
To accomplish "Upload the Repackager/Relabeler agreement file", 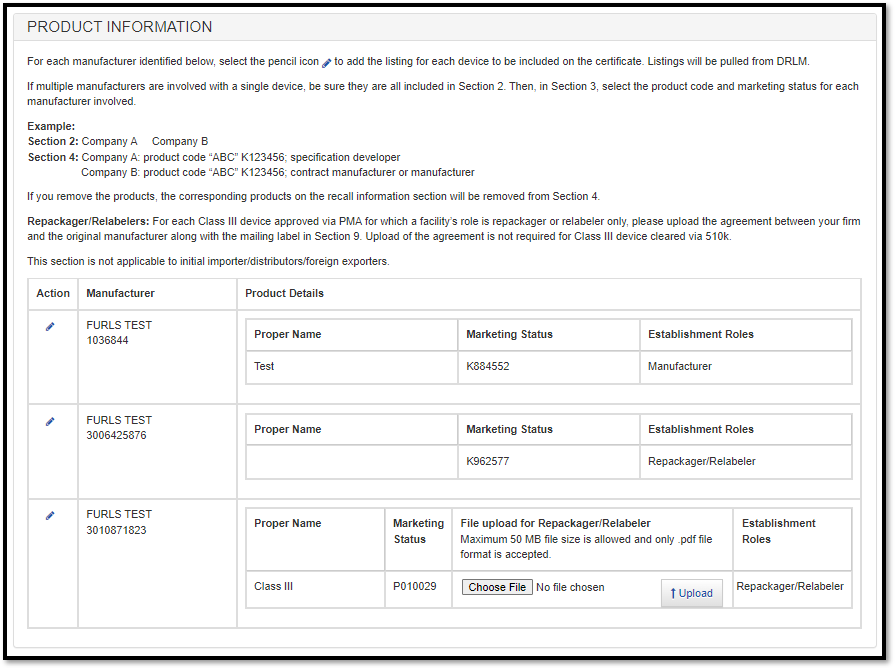I will click(x=691, y=593).
